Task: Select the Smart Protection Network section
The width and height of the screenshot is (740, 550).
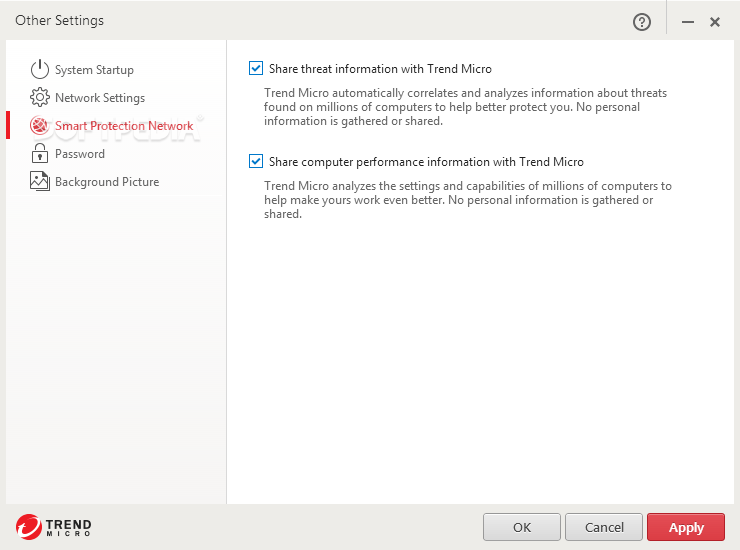Action: [x=124, y=126]
